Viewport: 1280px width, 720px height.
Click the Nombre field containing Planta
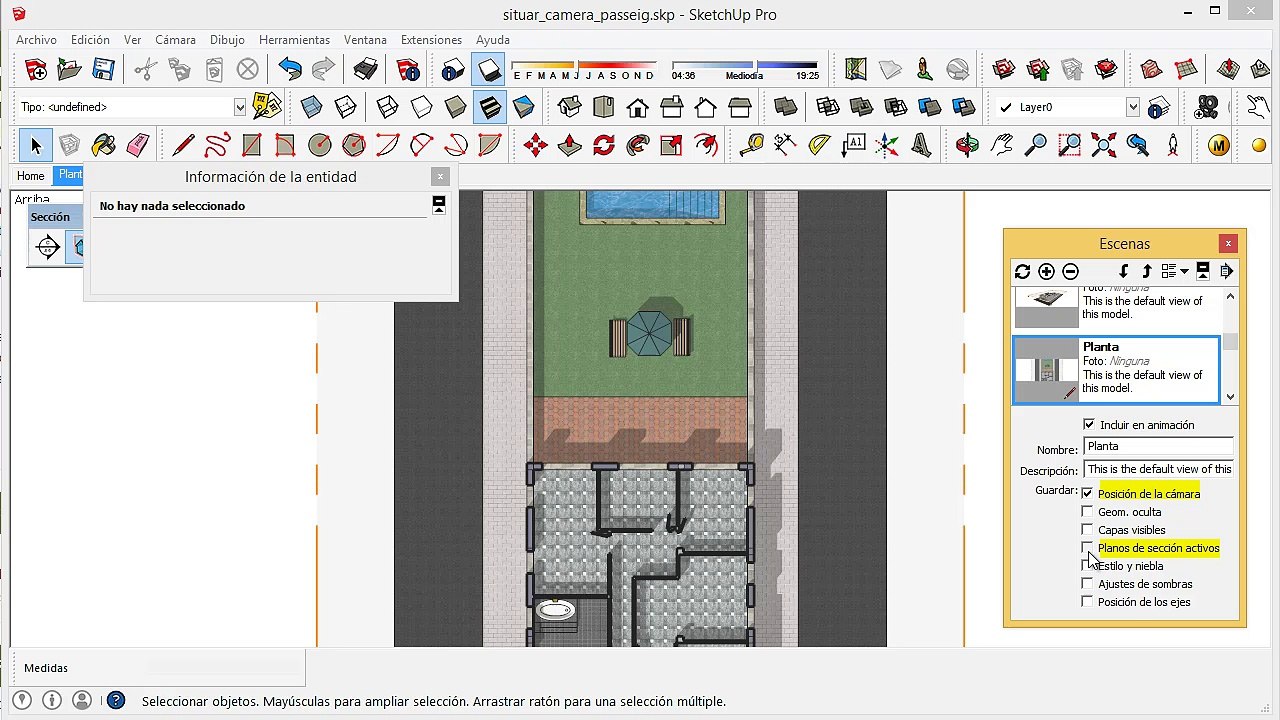1158,447
